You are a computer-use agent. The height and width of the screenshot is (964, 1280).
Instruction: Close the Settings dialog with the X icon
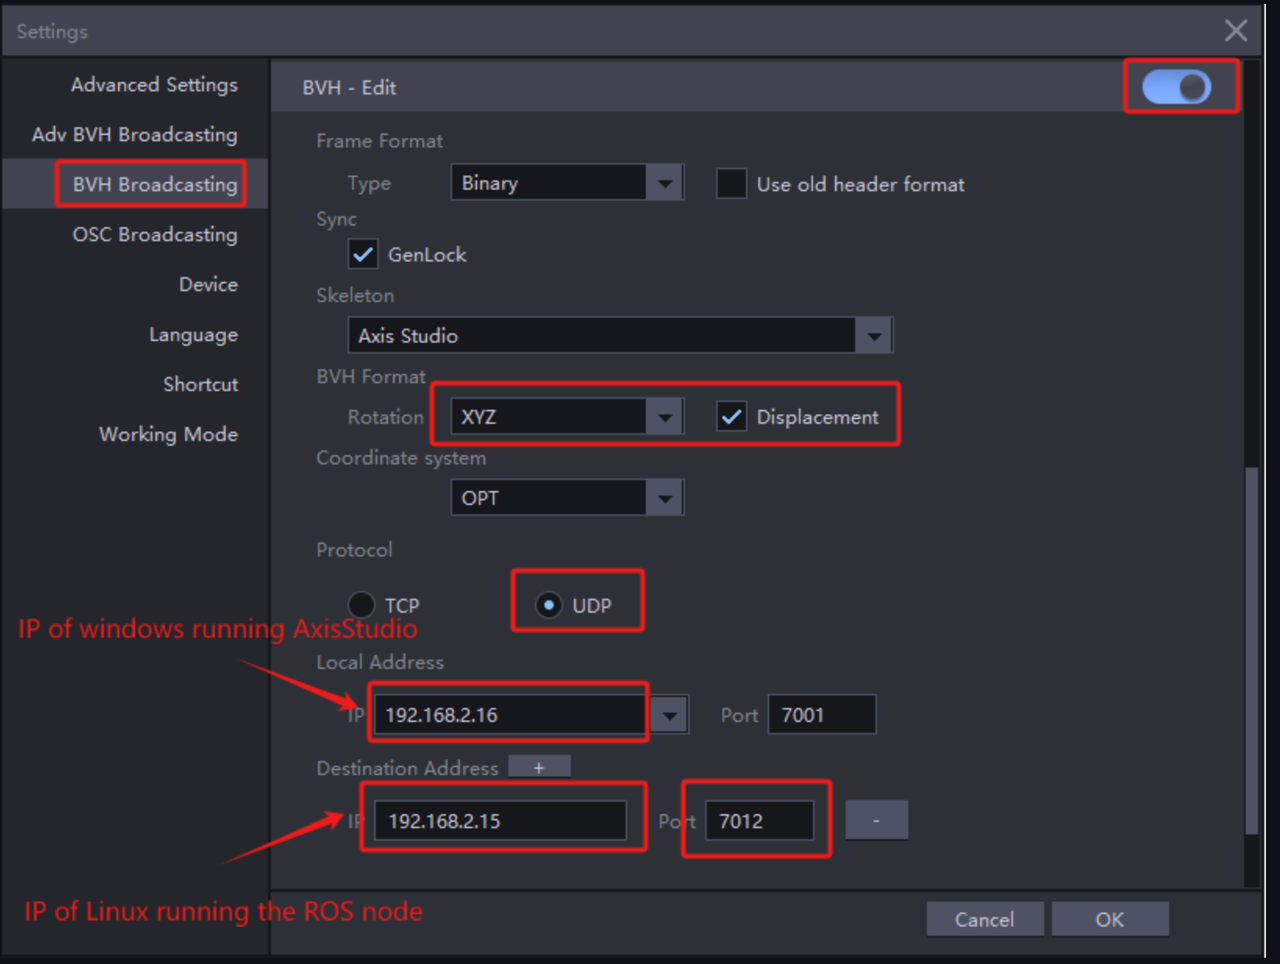[x=1236, y=31]
